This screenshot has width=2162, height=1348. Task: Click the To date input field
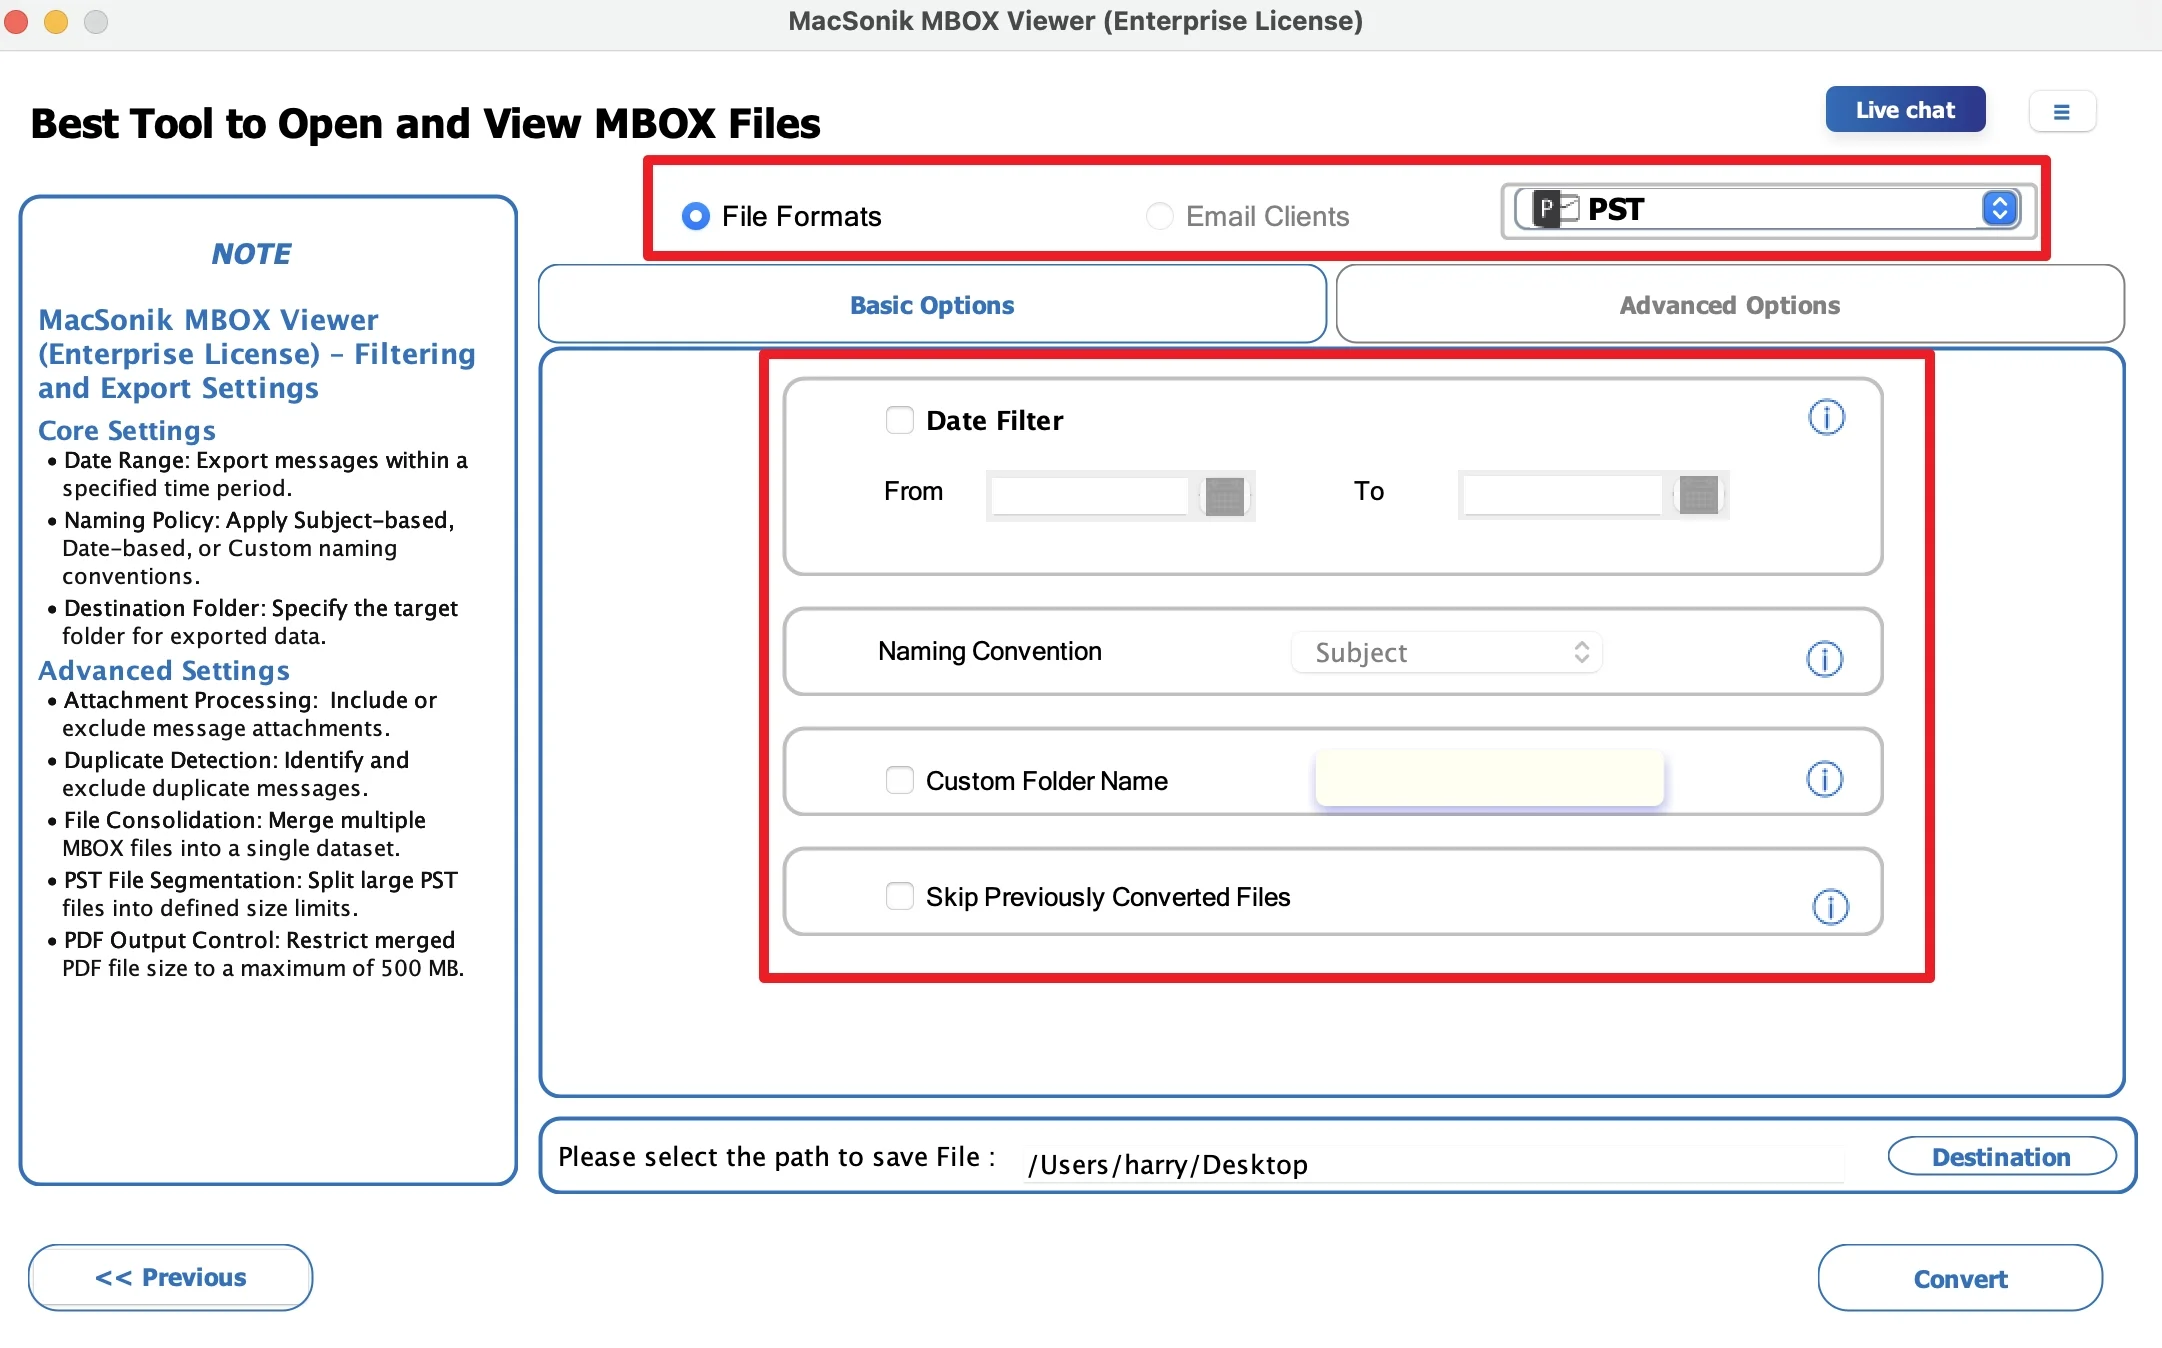click(1562, 495)
